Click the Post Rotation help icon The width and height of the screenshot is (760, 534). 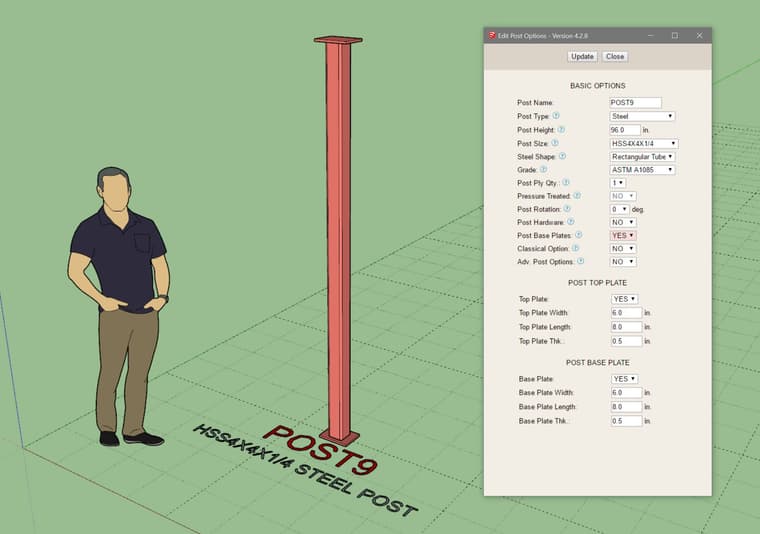[x=567, y=209]
